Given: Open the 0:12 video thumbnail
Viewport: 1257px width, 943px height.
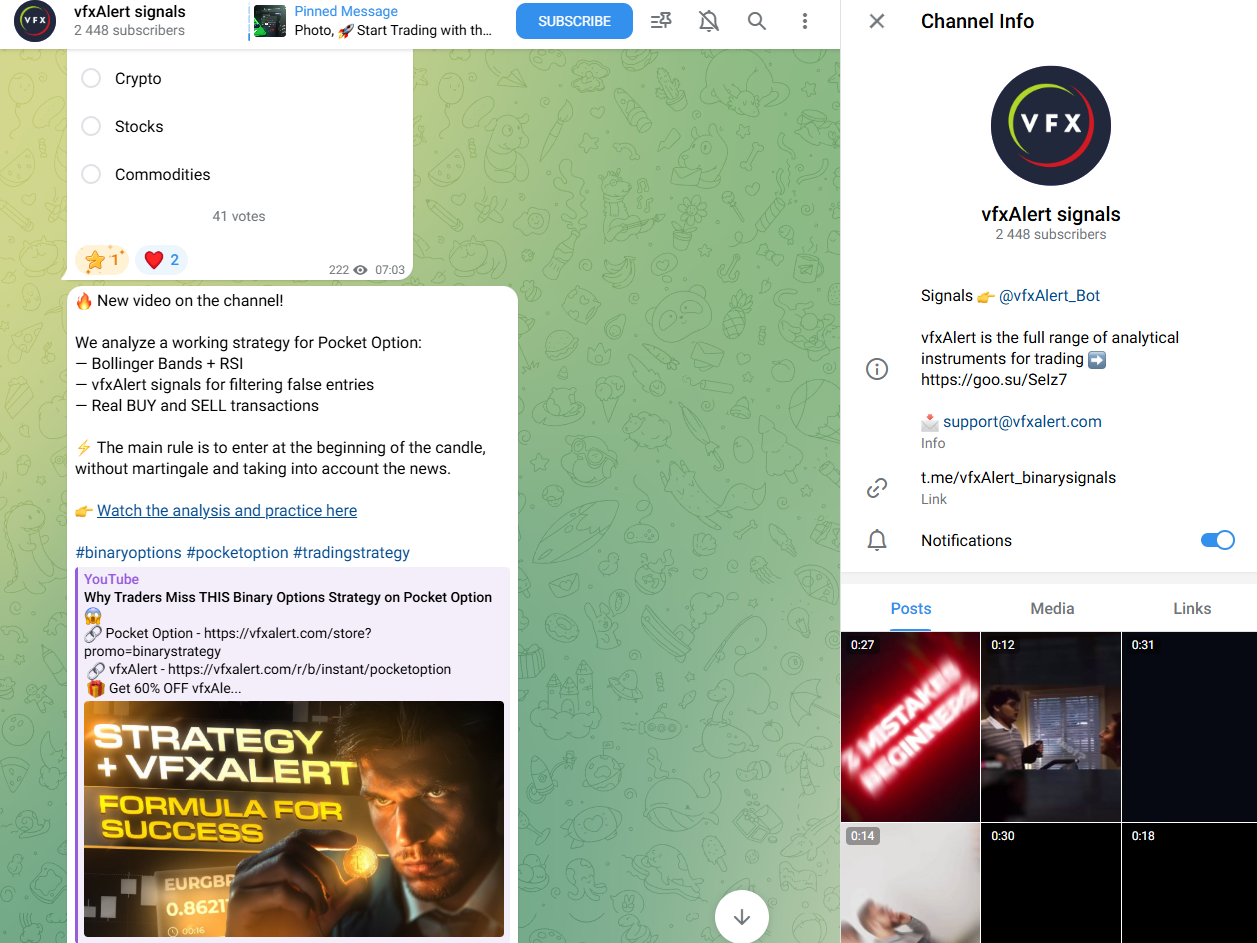Looking at the screenshot, I should [1051, 726].
